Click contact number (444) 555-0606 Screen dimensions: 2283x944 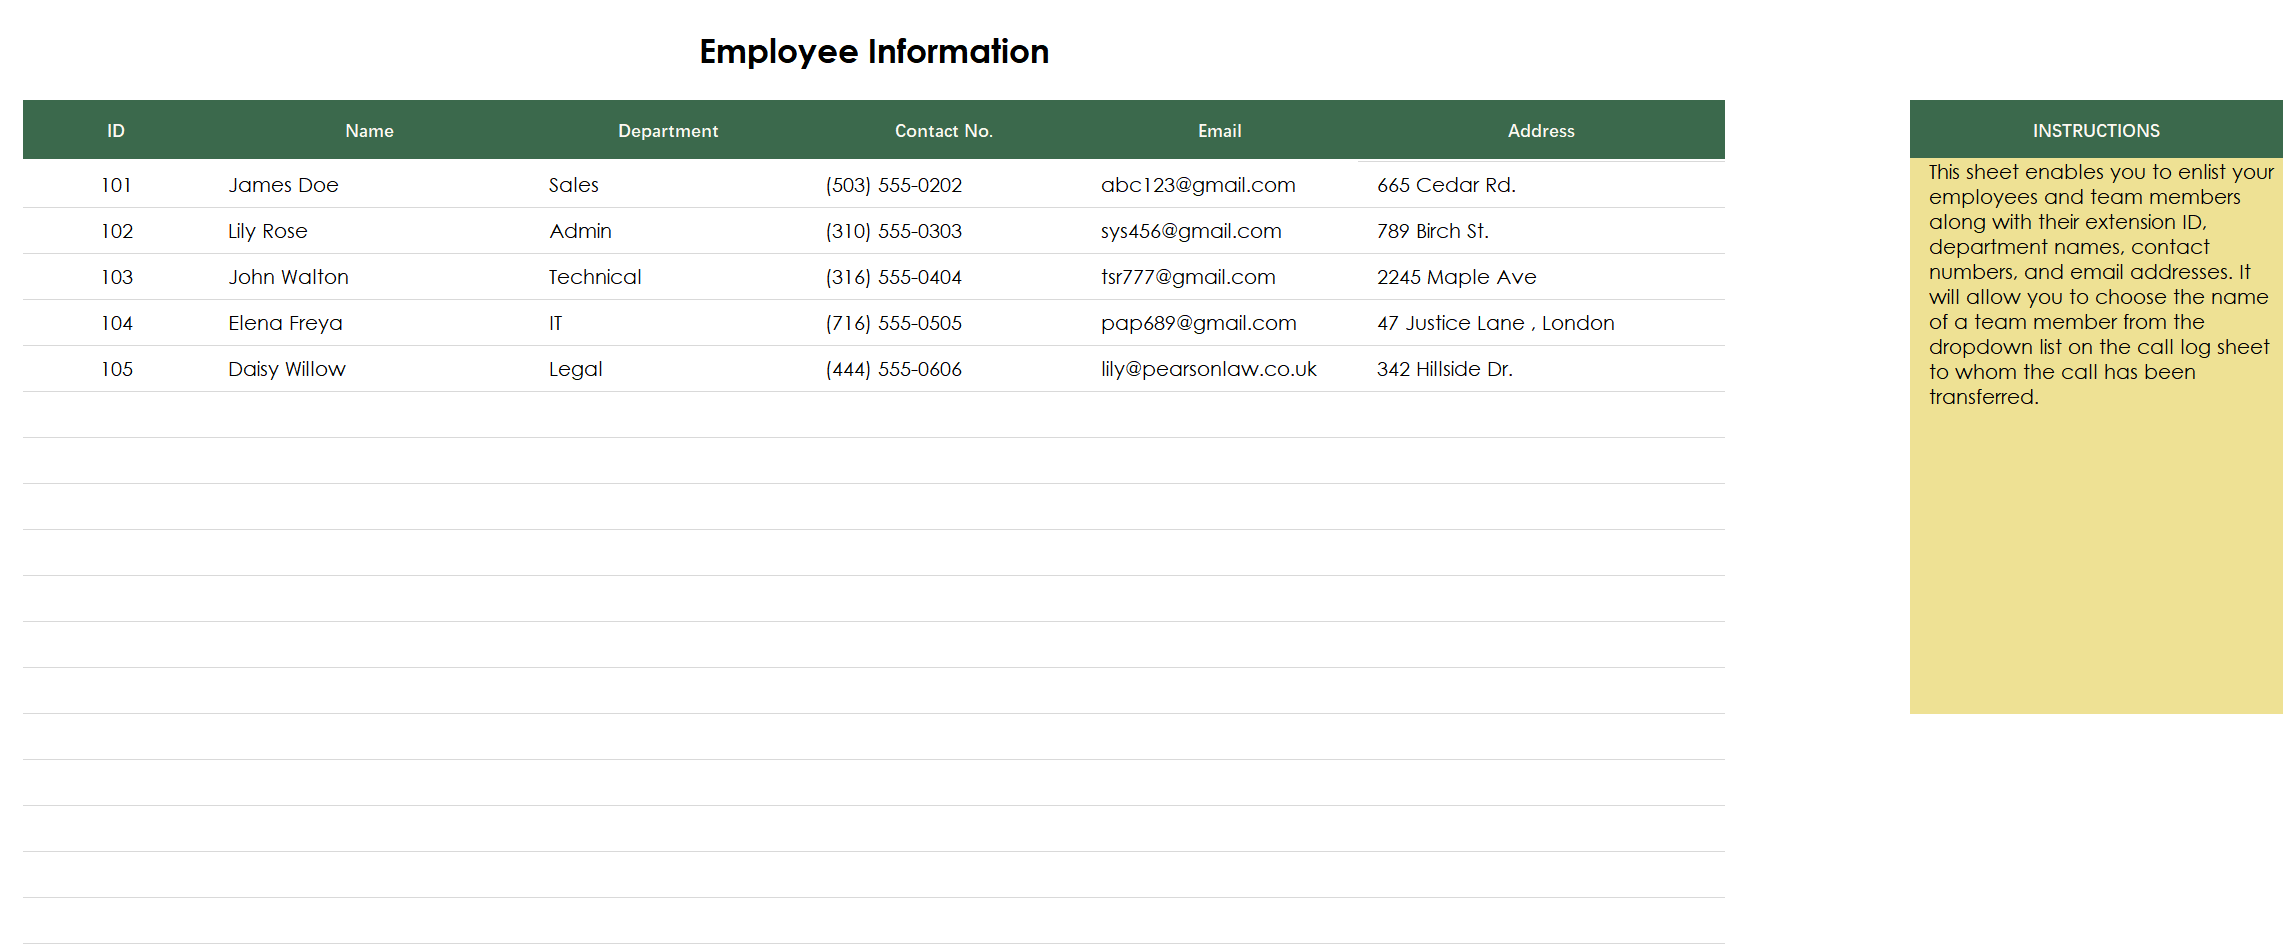(893, 369)
